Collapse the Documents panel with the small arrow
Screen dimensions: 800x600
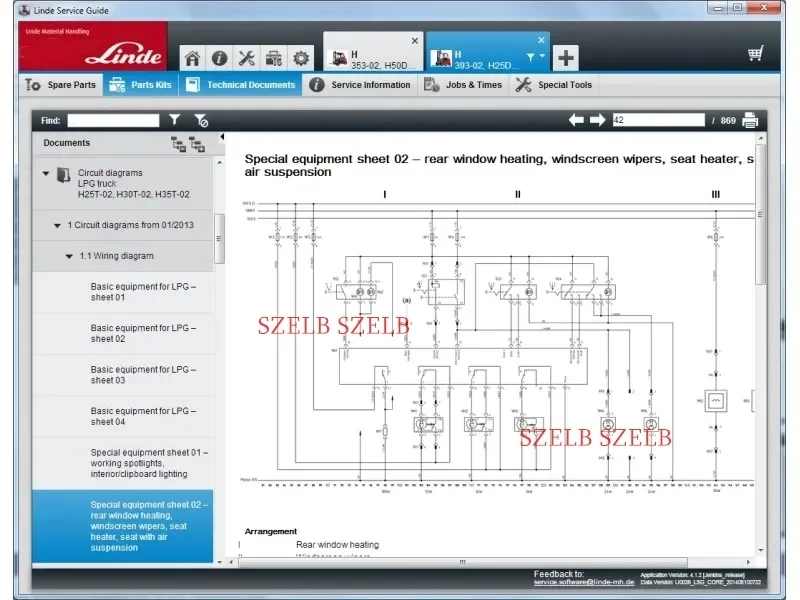222,137
